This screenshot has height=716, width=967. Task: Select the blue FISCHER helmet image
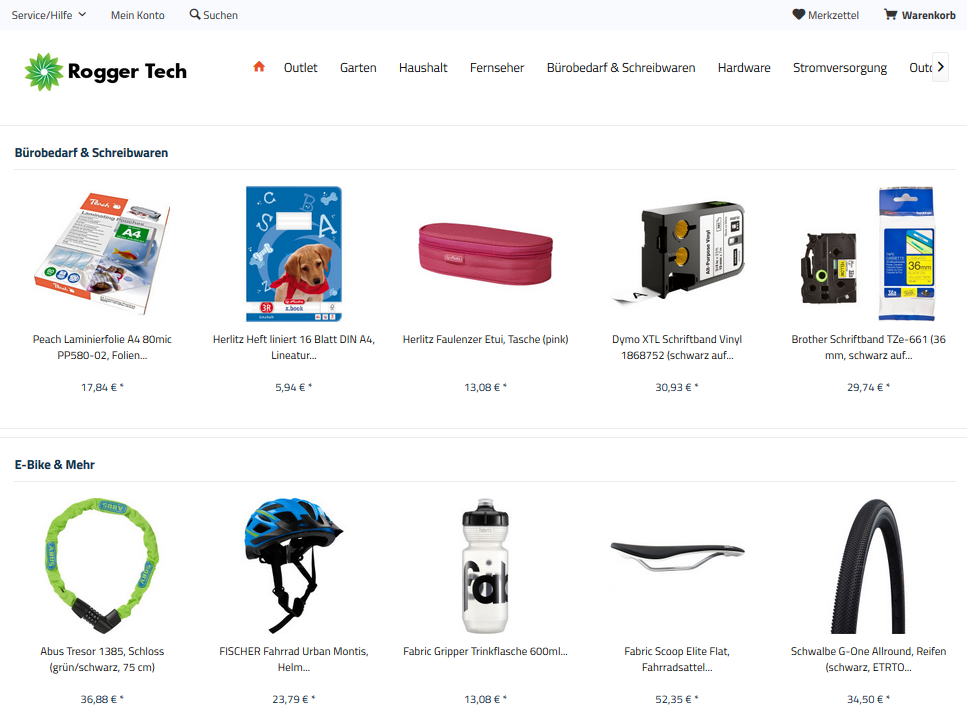[x=294, y=566]
